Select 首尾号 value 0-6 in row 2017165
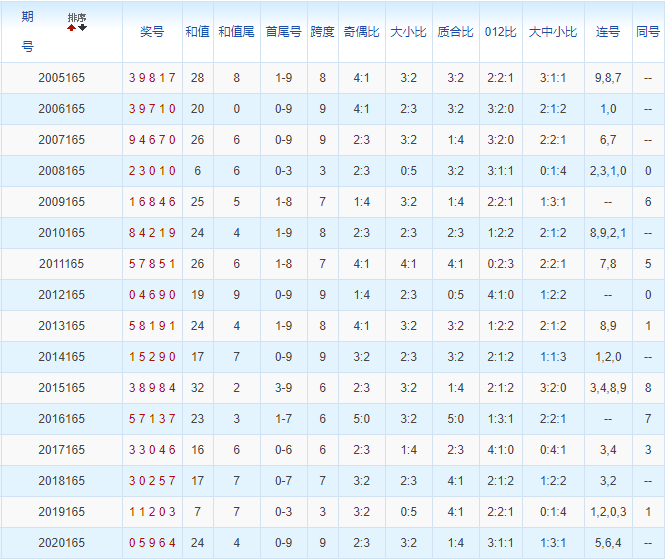 click(283, 449)
